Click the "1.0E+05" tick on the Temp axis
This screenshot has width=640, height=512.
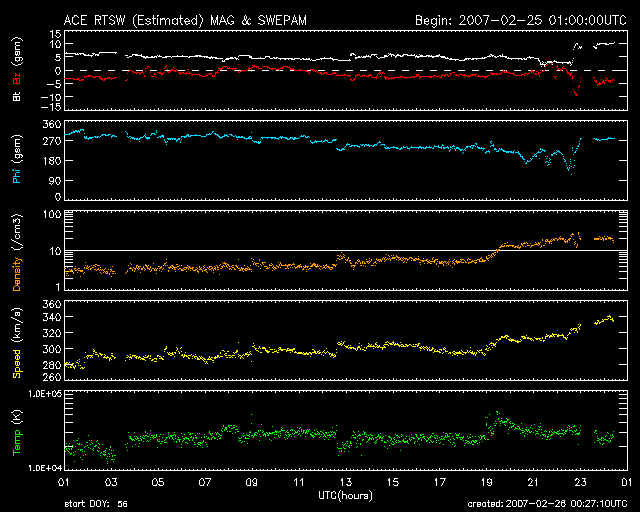point(45,393)
